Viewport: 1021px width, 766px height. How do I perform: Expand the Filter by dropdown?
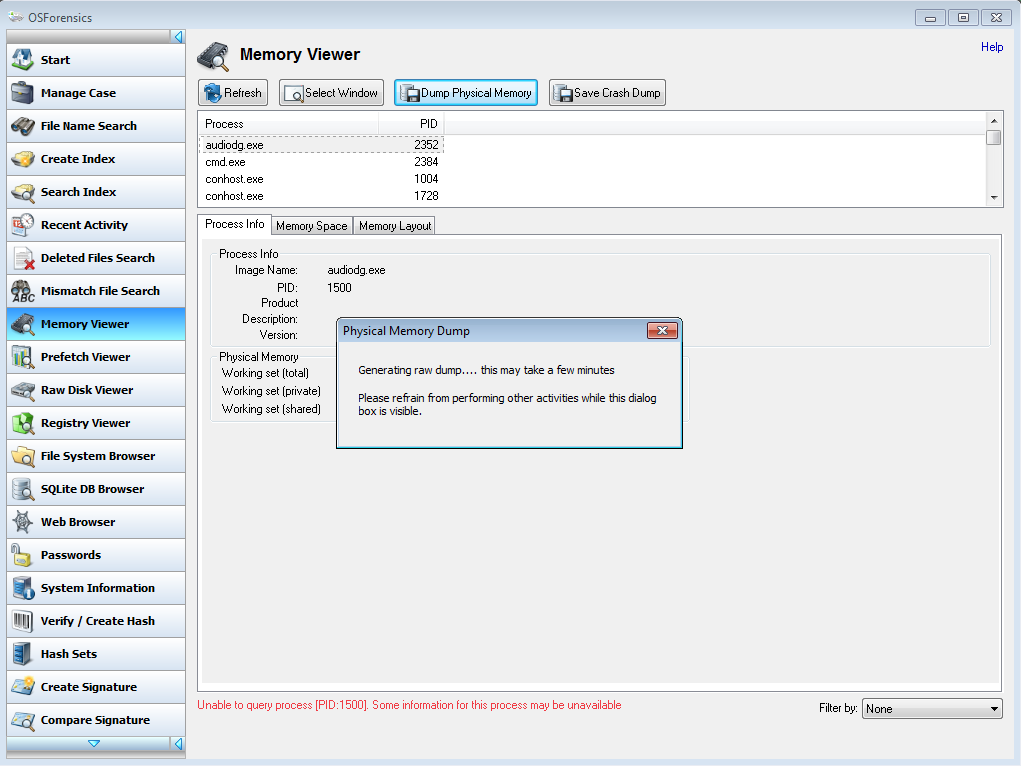pos(932,709)
